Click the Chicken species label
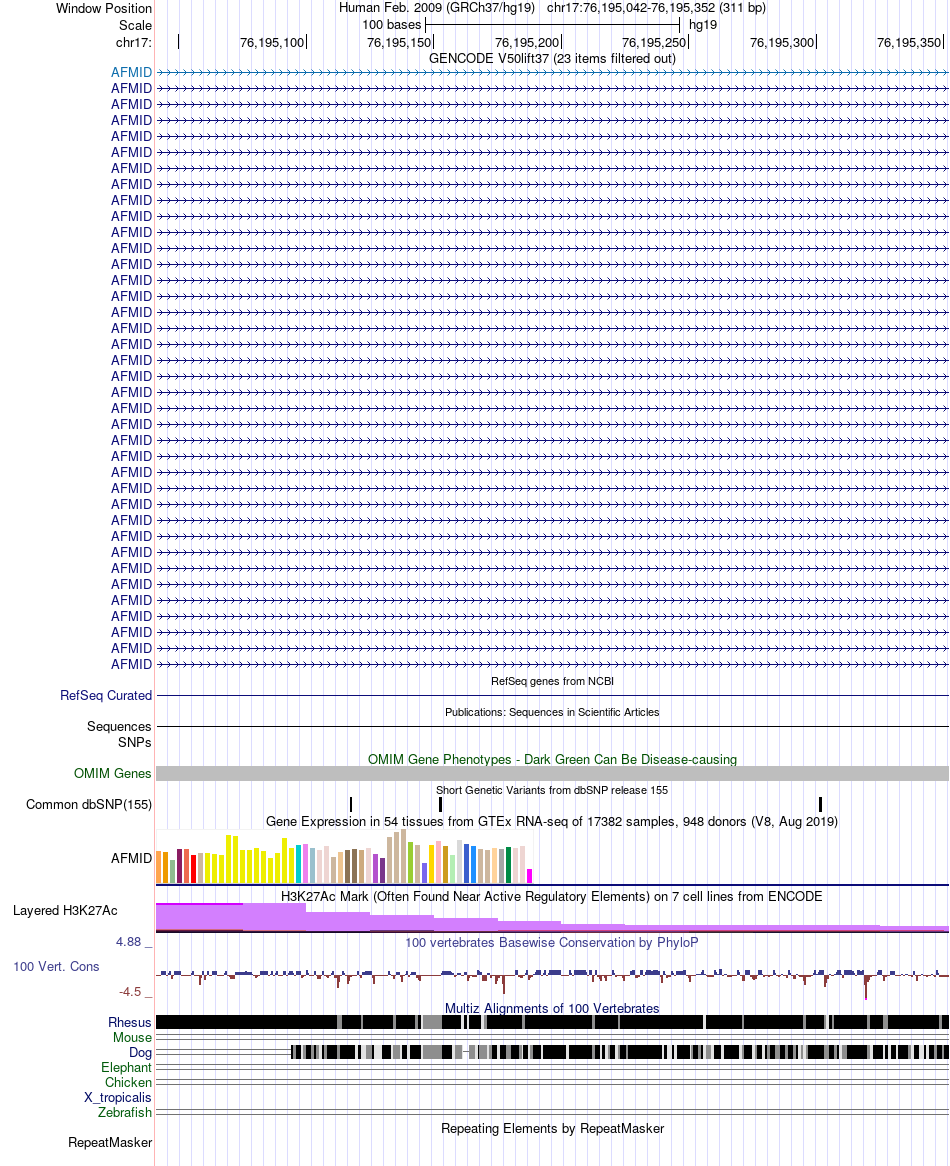The height and width of the screenshot is (1166, 950). [128, 1082]
